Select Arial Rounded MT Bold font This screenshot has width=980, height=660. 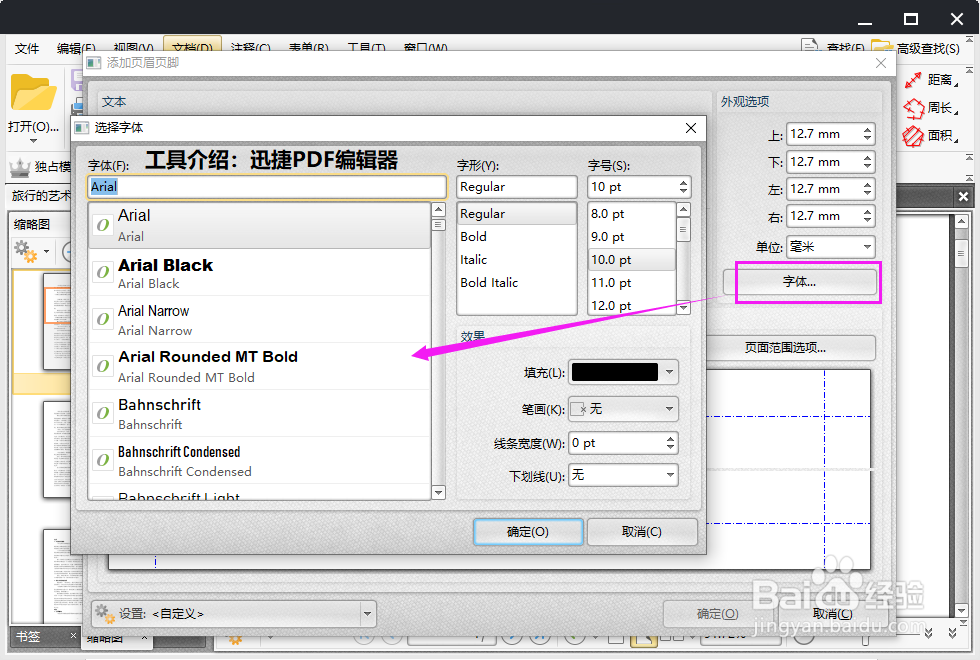(x=259, y=366)
